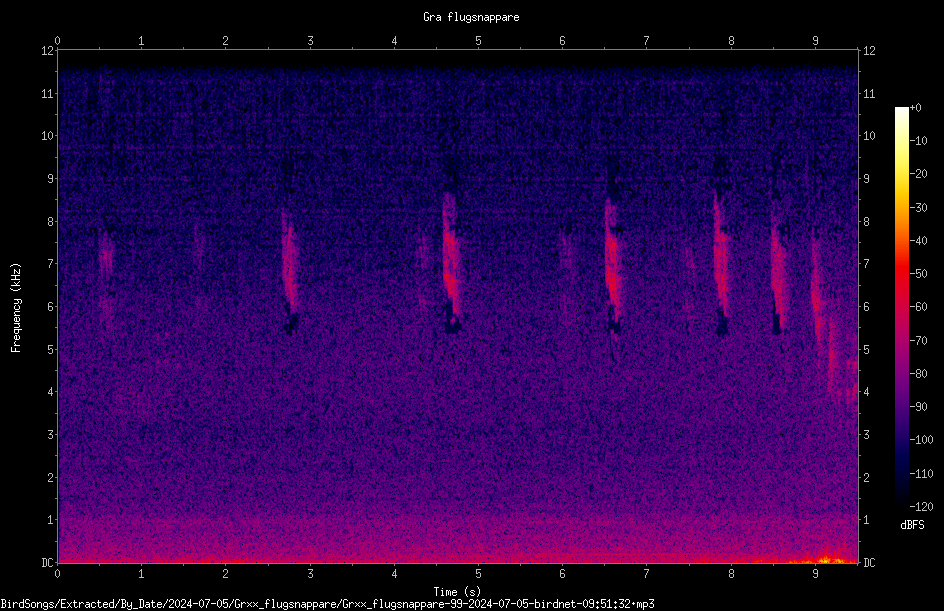Click the '-60' label on the color scale
This screenshot has width=944, height=611.
[918, 307]
